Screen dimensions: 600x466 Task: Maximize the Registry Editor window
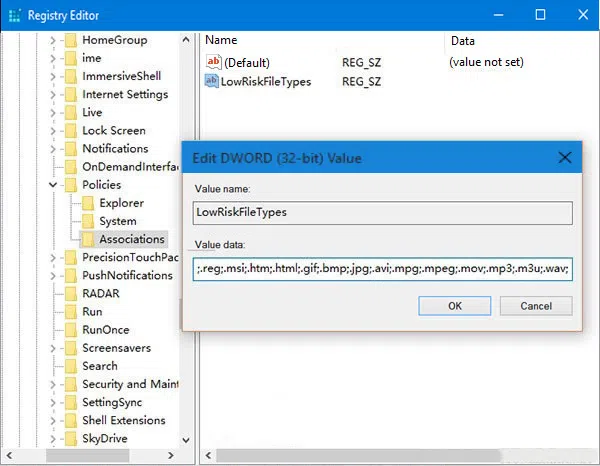[540, 15]
